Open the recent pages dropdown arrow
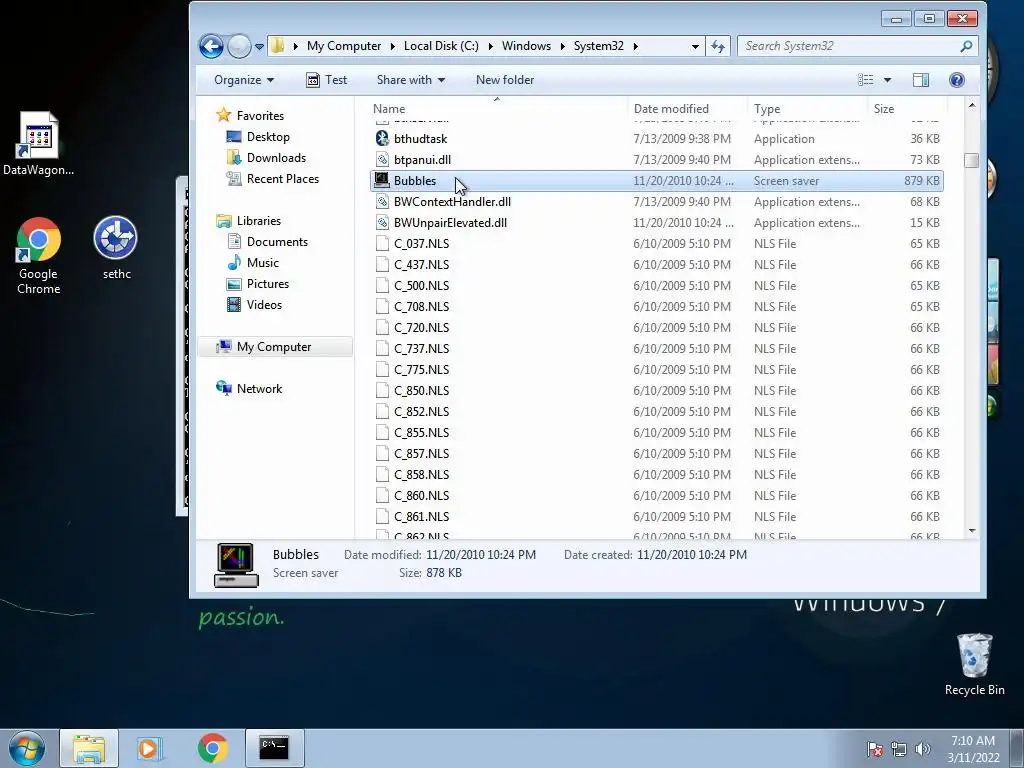Viewport: 1024px width, 768px height. coord(259,47)
